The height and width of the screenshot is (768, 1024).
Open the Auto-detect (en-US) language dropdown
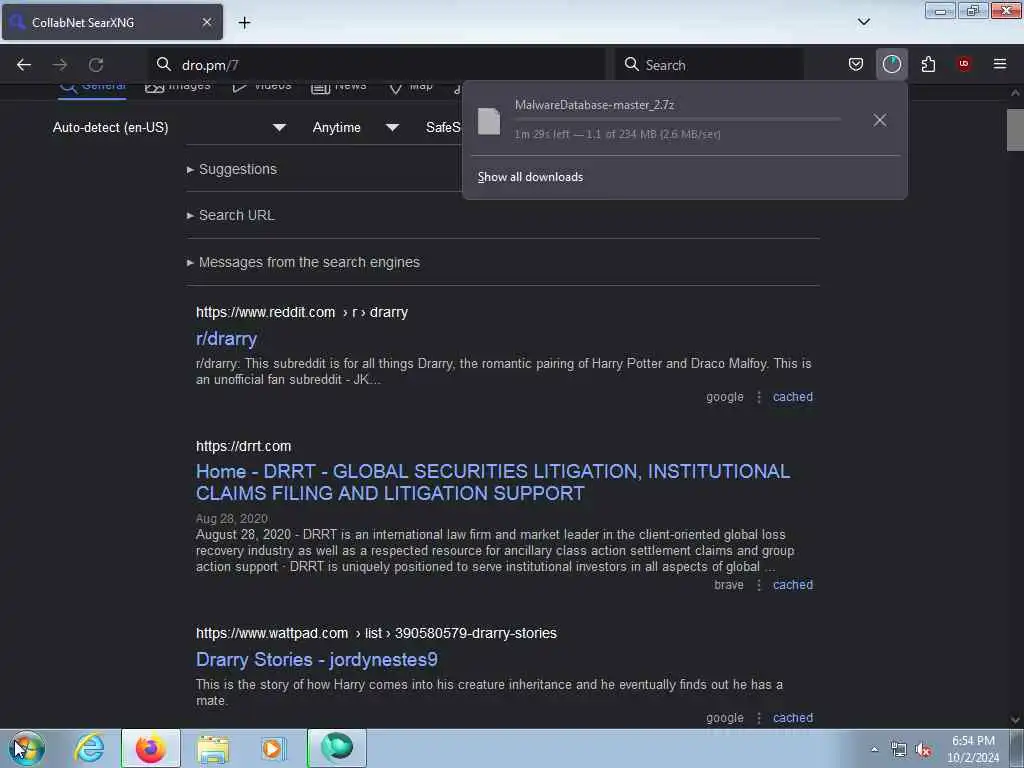pos(169,127)
